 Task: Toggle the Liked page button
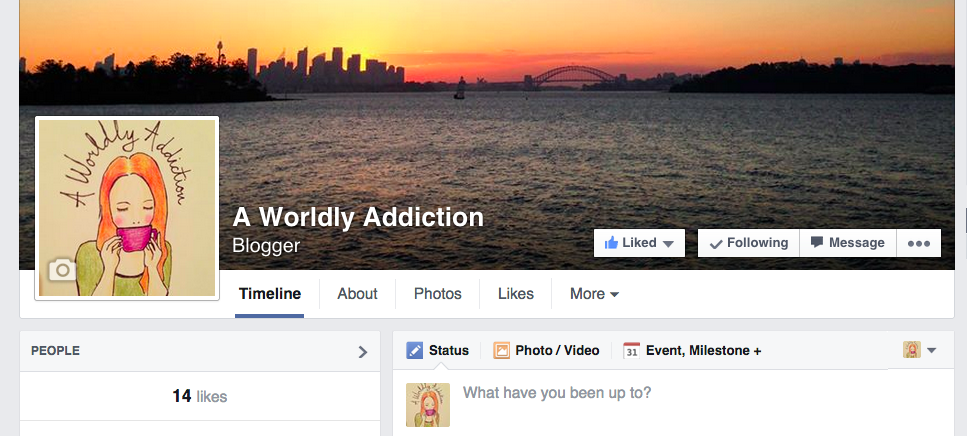coord(640,243)
